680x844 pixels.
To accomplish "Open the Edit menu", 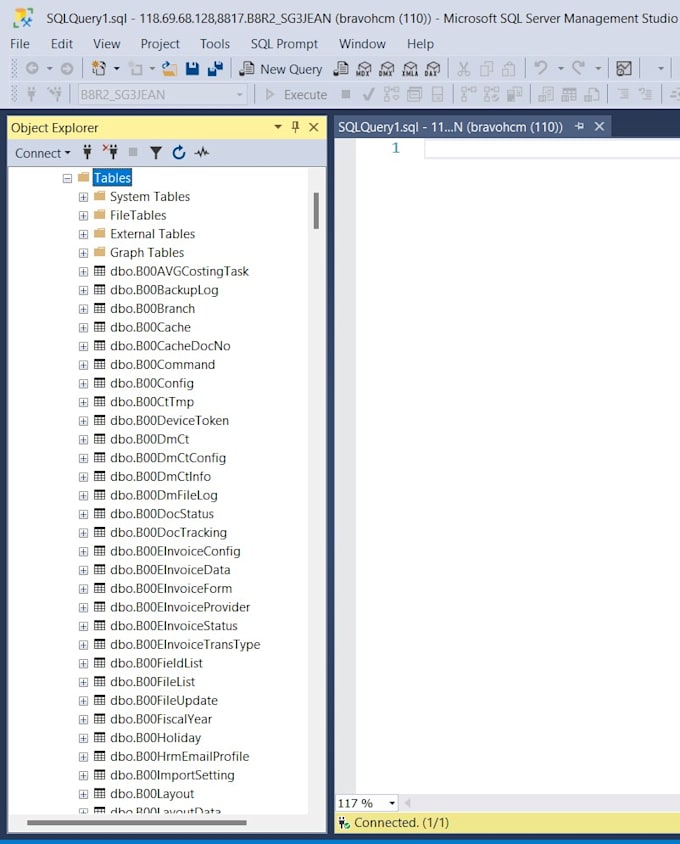I will (62, 44).
